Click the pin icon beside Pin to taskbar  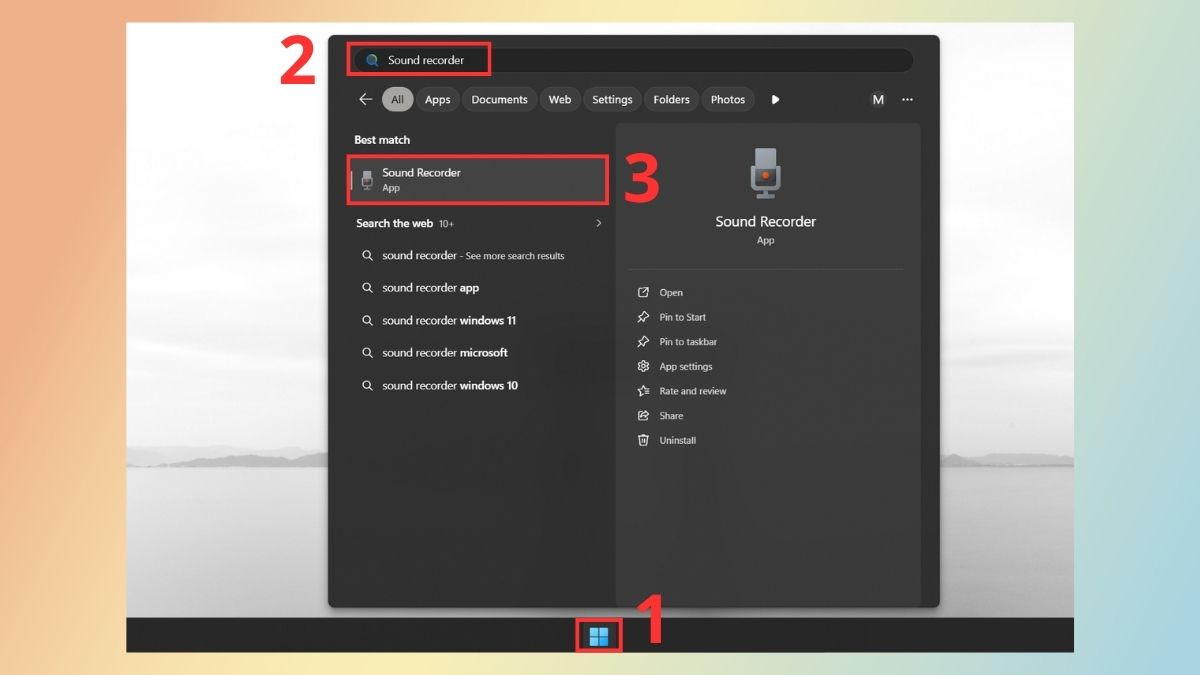click(x=643, y=342)
